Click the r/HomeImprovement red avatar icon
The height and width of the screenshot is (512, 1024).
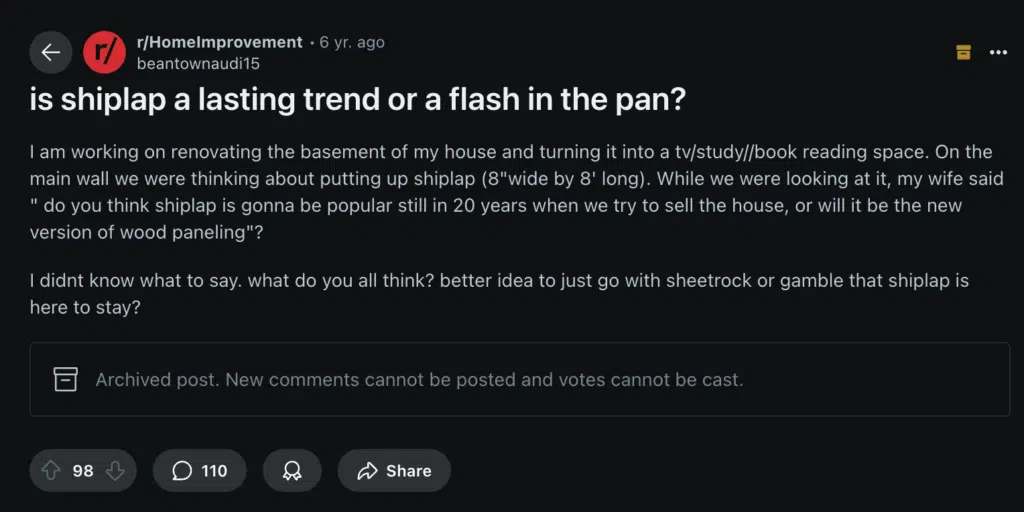[x=104, y=52]
